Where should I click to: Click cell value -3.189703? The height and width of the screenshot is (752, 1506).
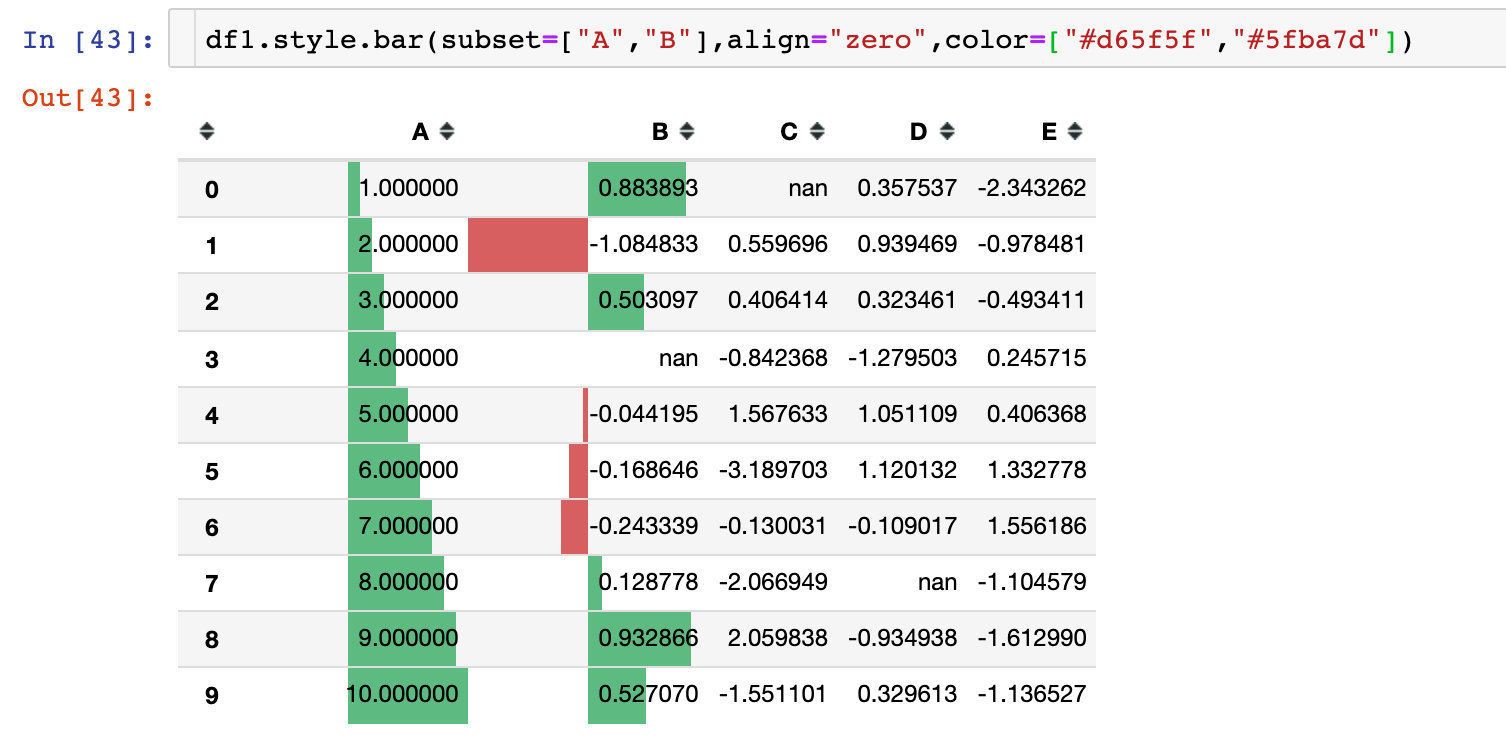point(774,470)
